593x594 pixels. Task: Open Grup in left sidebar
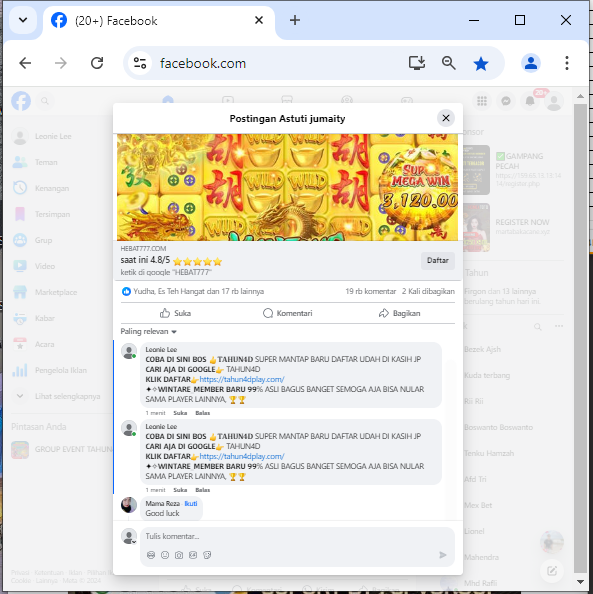coord(43,240)
